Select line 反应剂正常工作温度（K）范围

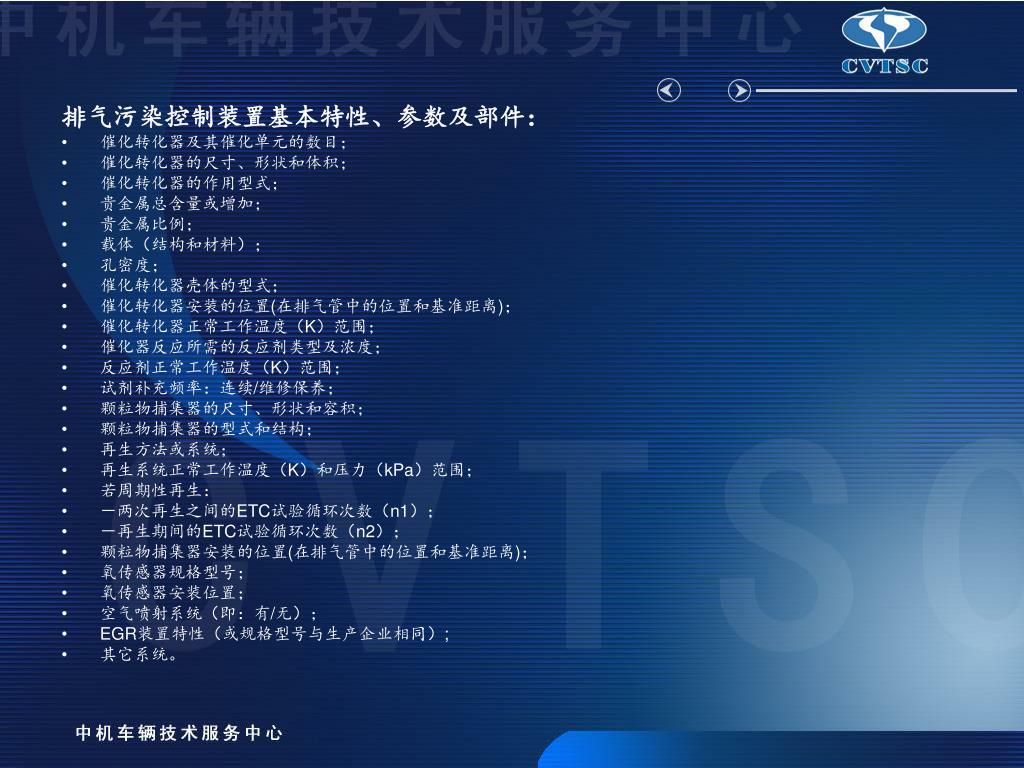pyautogui.click(x=221, y=367)
